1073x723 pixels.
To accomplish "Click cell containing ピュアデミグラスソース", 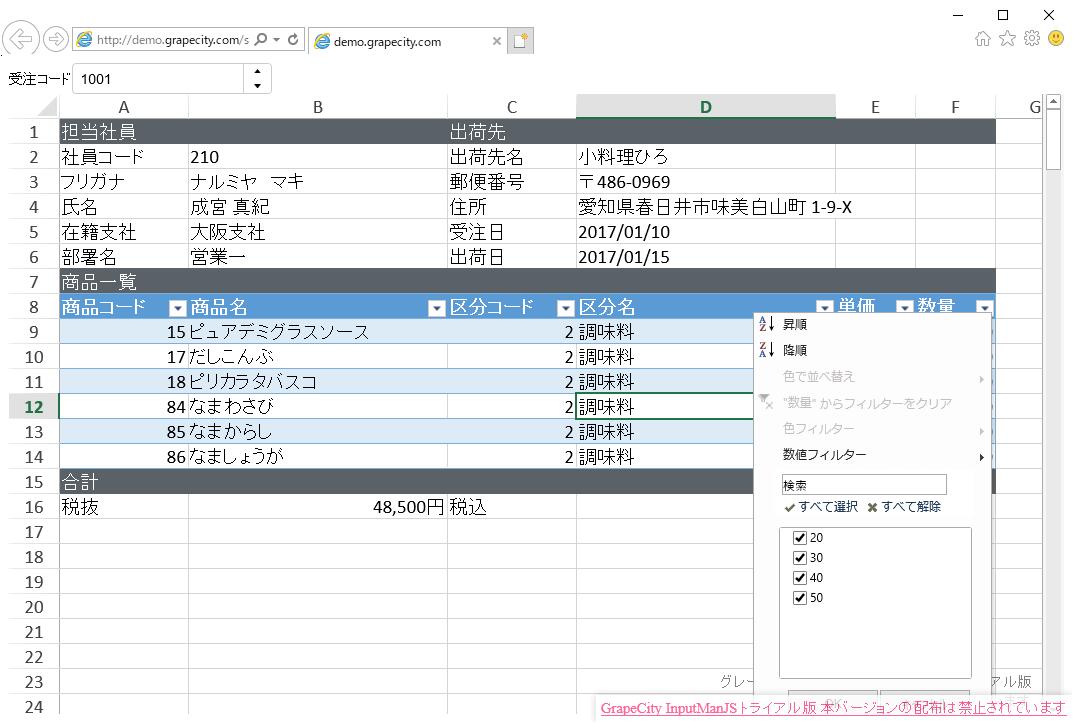I will coord(318,332).
